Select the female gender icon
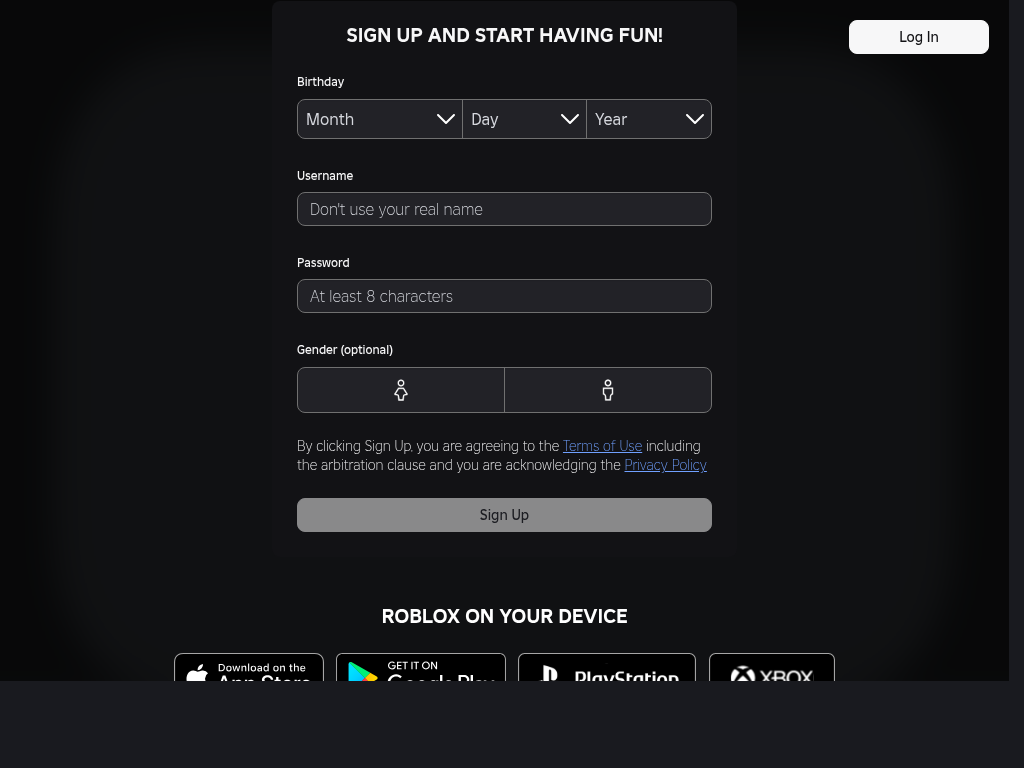Image resolution: width=1024 pixels, height=768 pixels. (x=401, y=390)
